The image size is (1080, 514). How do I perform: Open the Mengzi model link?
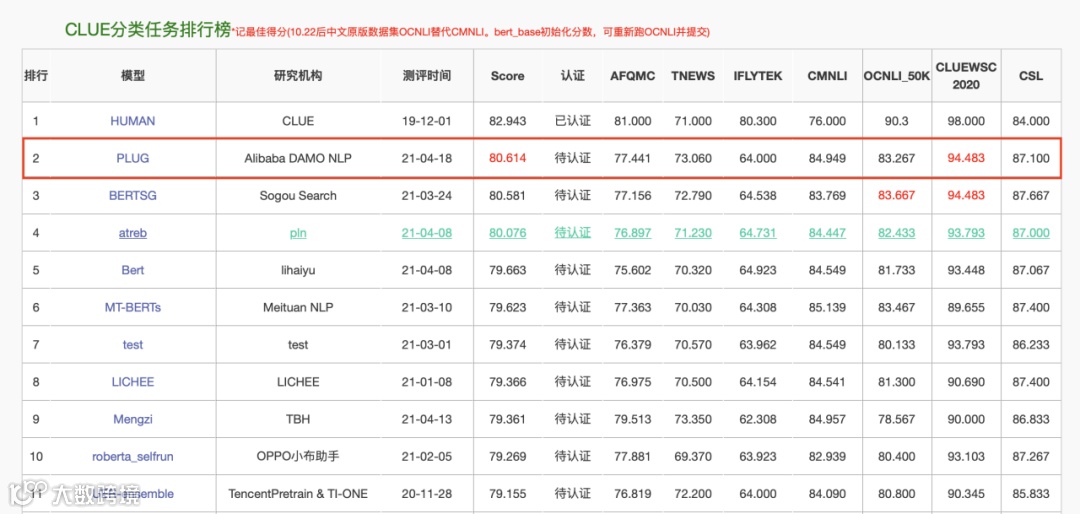(132, 419)
